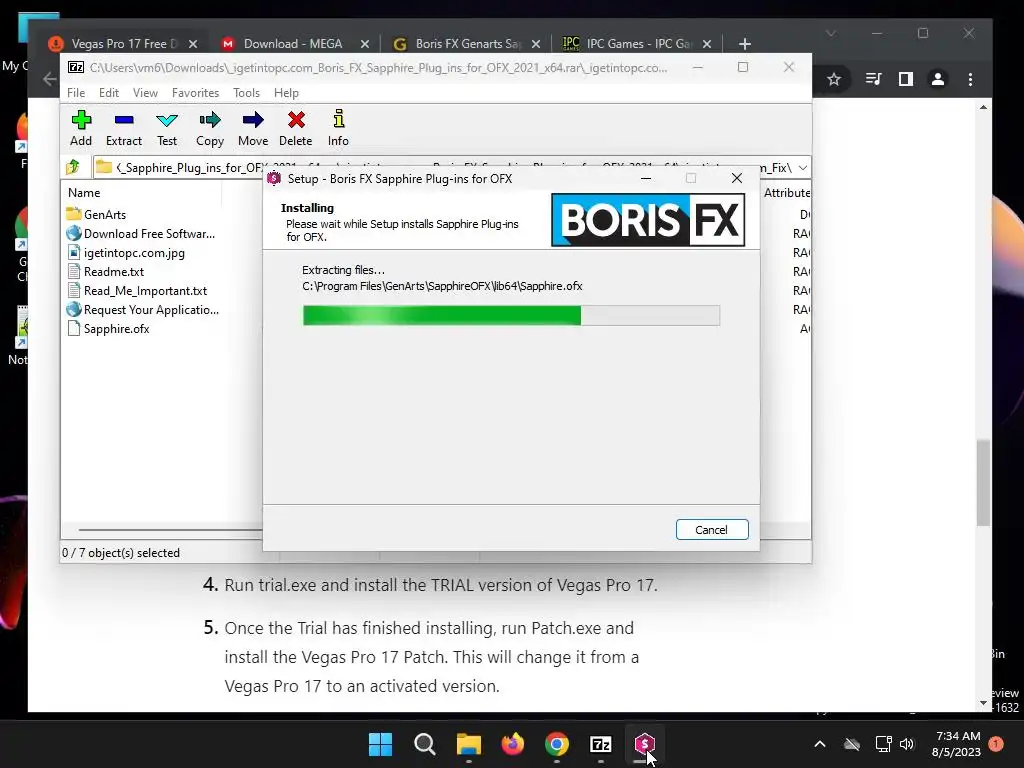The width and height of the screenshot is (1024, 768).
Task: Select Sapphire.ofx file in the list
Action: (108, 328)
